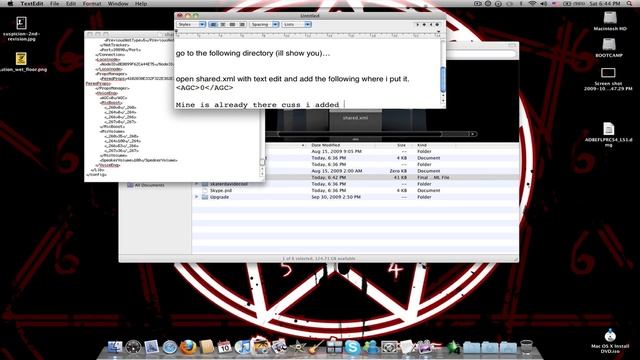Viewport: 640px width, 360px height.
Task: Open Spotlight search in menu bar
Action: coord(629,3)
